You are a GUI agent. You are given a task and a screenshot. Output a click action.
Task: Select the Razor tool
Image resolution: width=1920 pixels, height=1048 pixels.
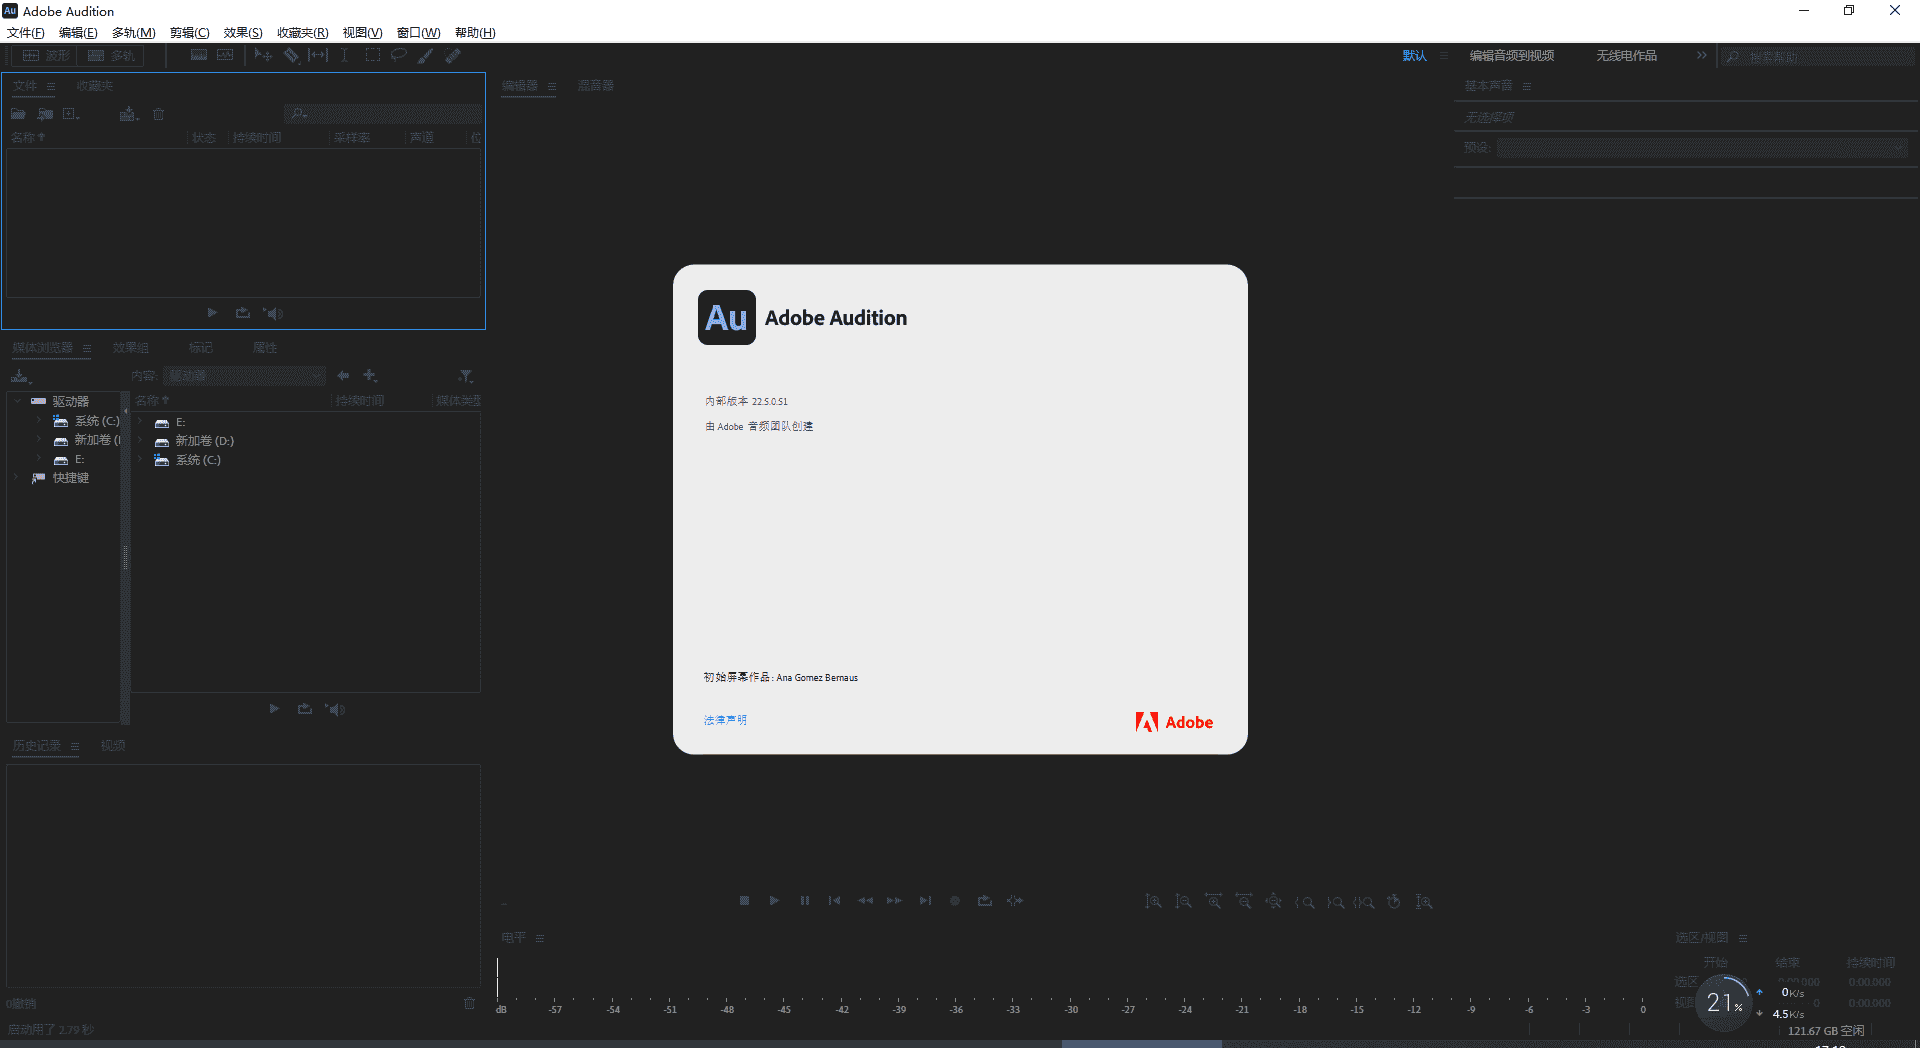291,56
